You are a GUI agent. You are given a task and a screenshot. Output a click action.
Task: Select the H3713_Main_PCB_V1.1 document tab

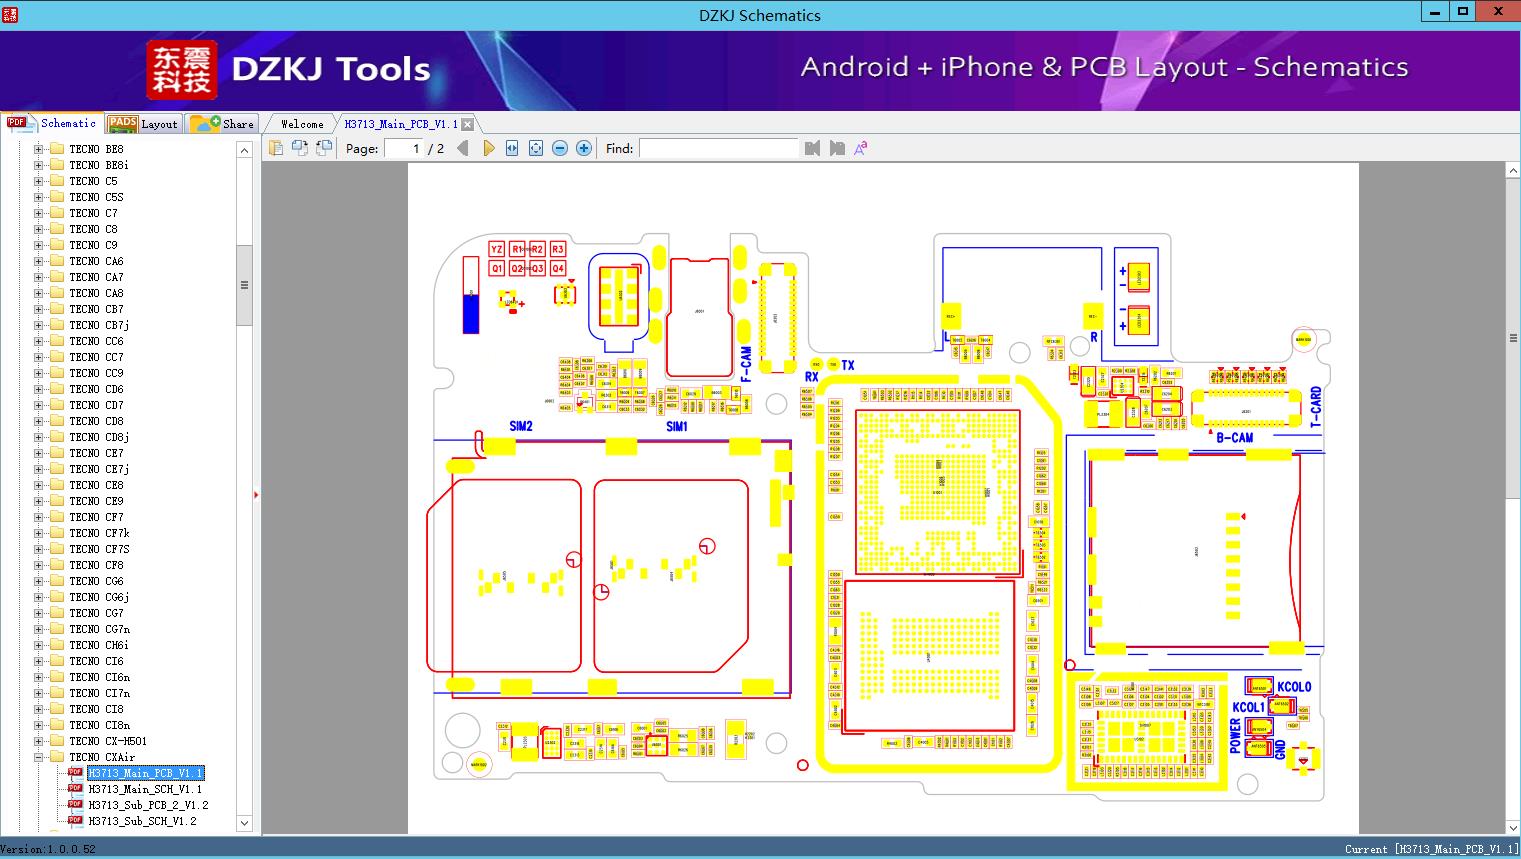[x=401, y=124]
